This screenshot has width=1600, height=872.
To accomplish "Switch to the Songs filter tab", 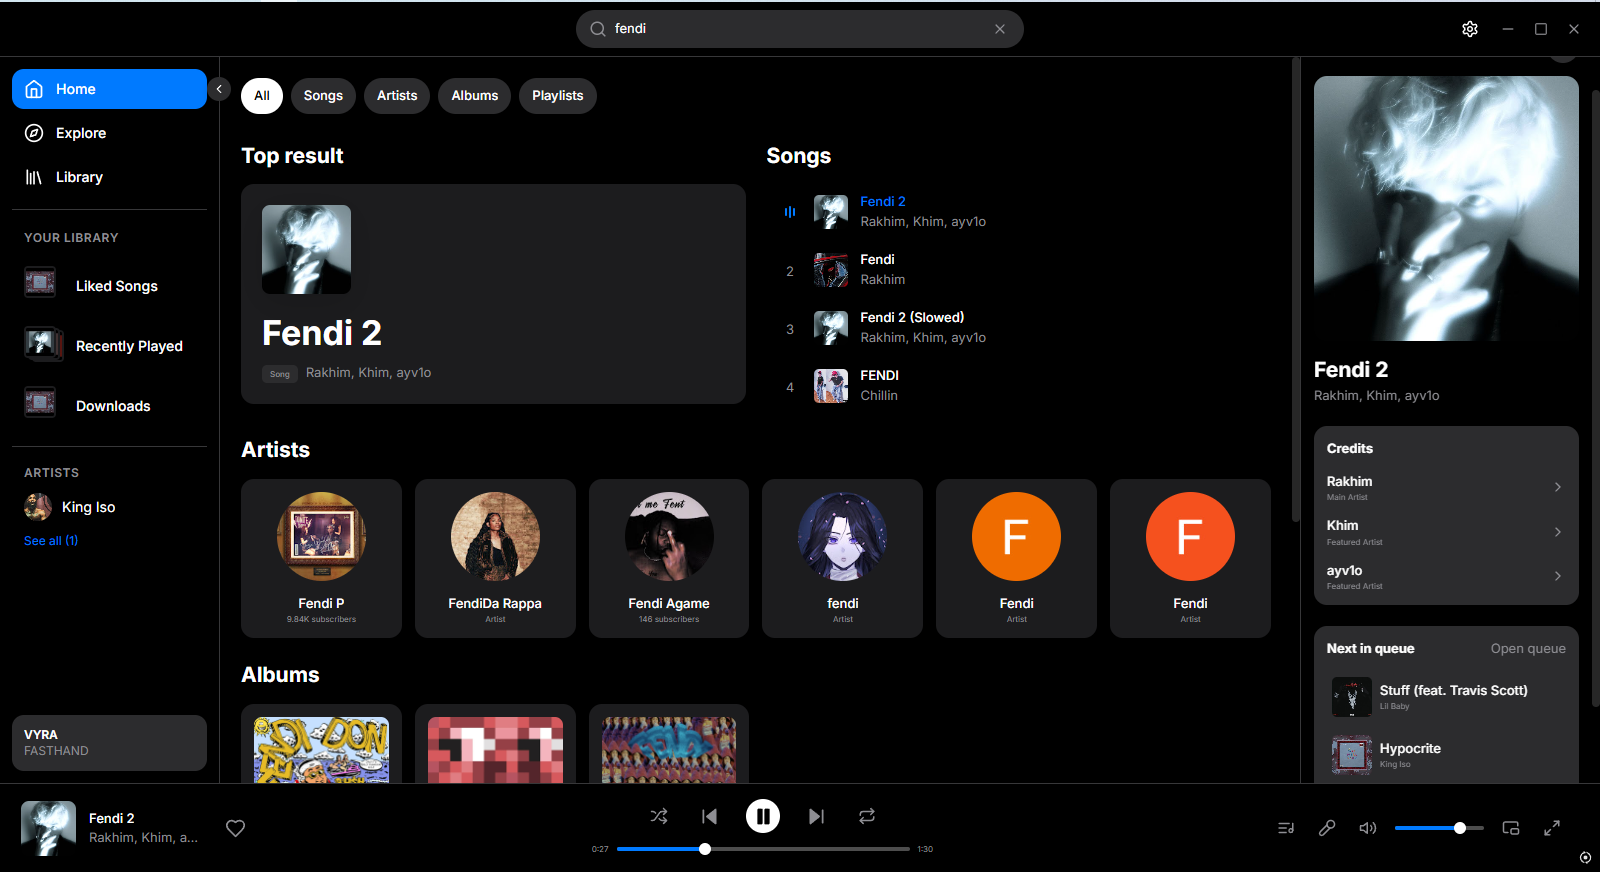I will click(x=323, y=96).
